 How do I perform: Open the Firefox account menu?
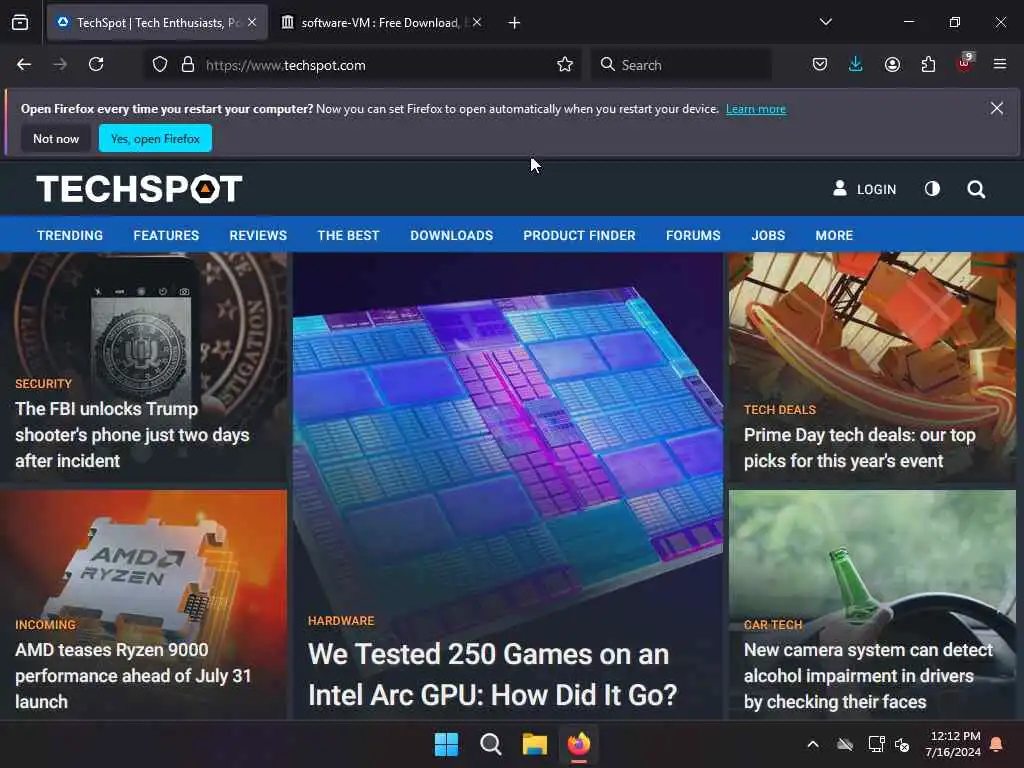892,65
